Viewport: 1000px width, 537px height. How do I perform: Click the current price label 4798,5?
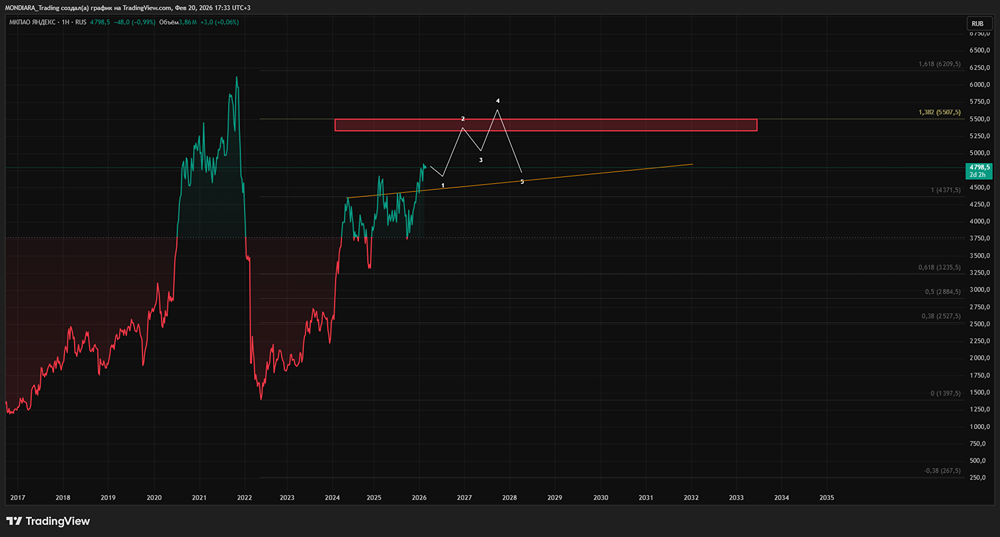tap(978, 171)
